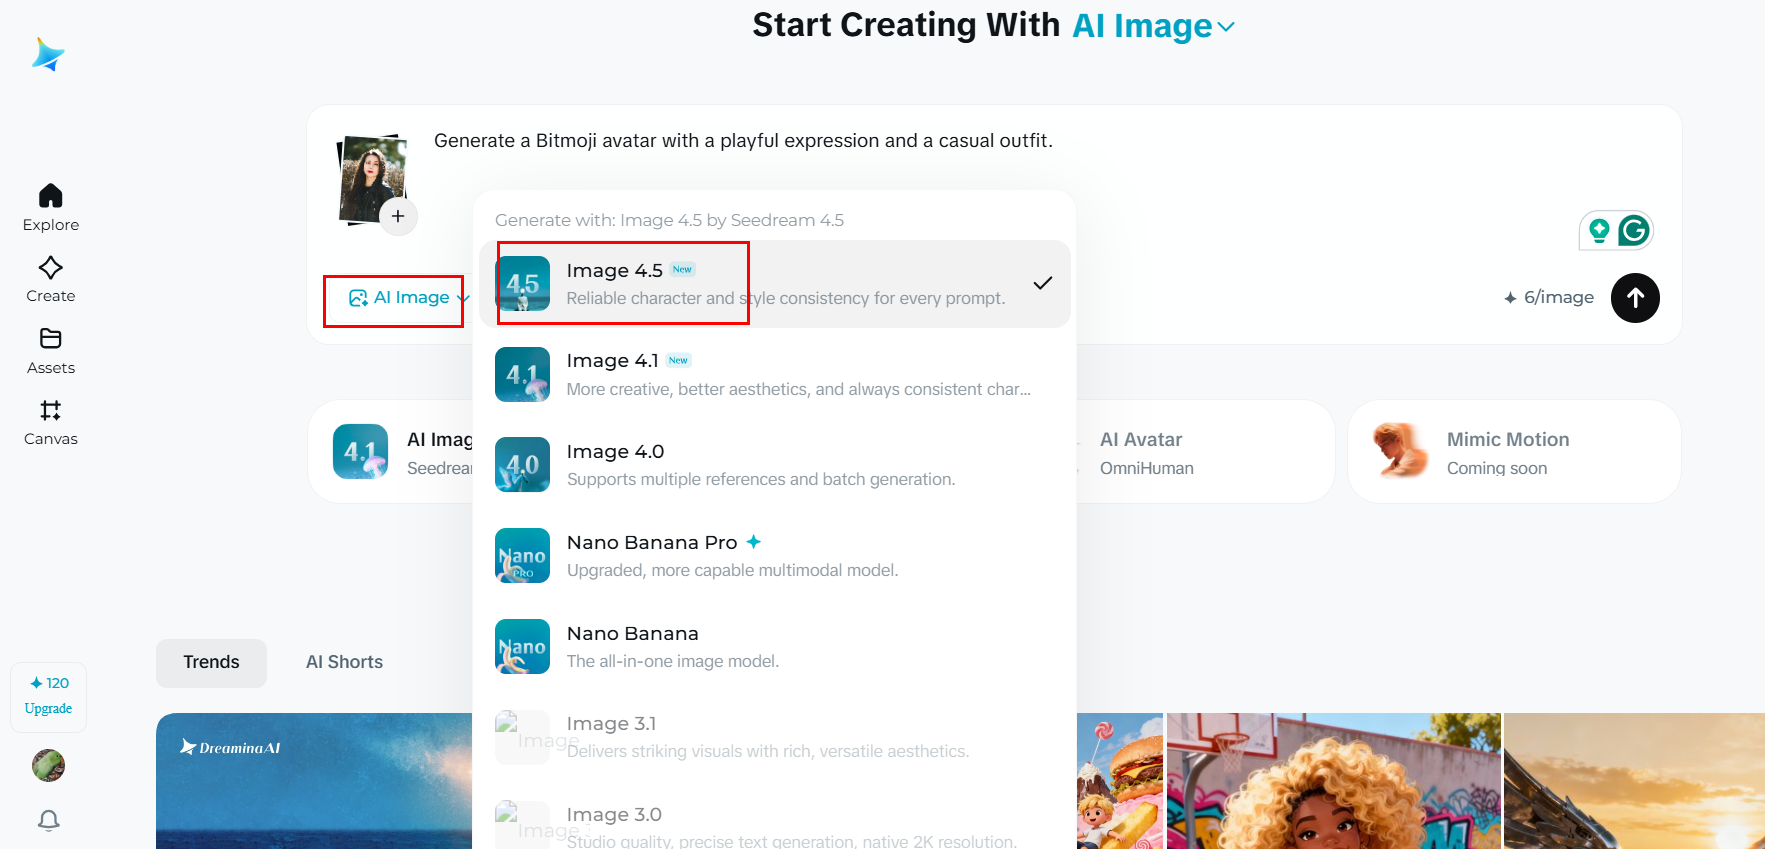
Task: Click the uploaded portrait reference thumbnail
Action: coord(372,178)
